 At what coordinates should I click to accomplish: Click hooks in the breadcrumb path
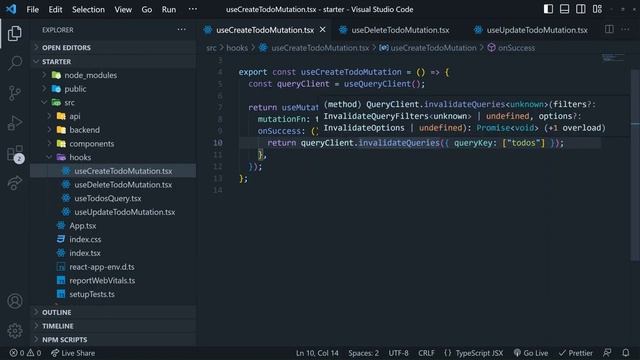click(x=237, y=48)
